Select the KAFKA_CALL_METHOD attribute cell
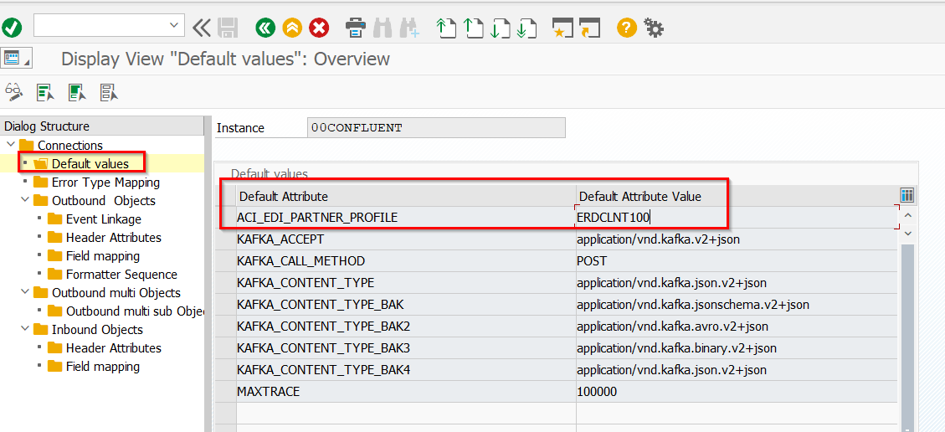 [x=406, y=261]
